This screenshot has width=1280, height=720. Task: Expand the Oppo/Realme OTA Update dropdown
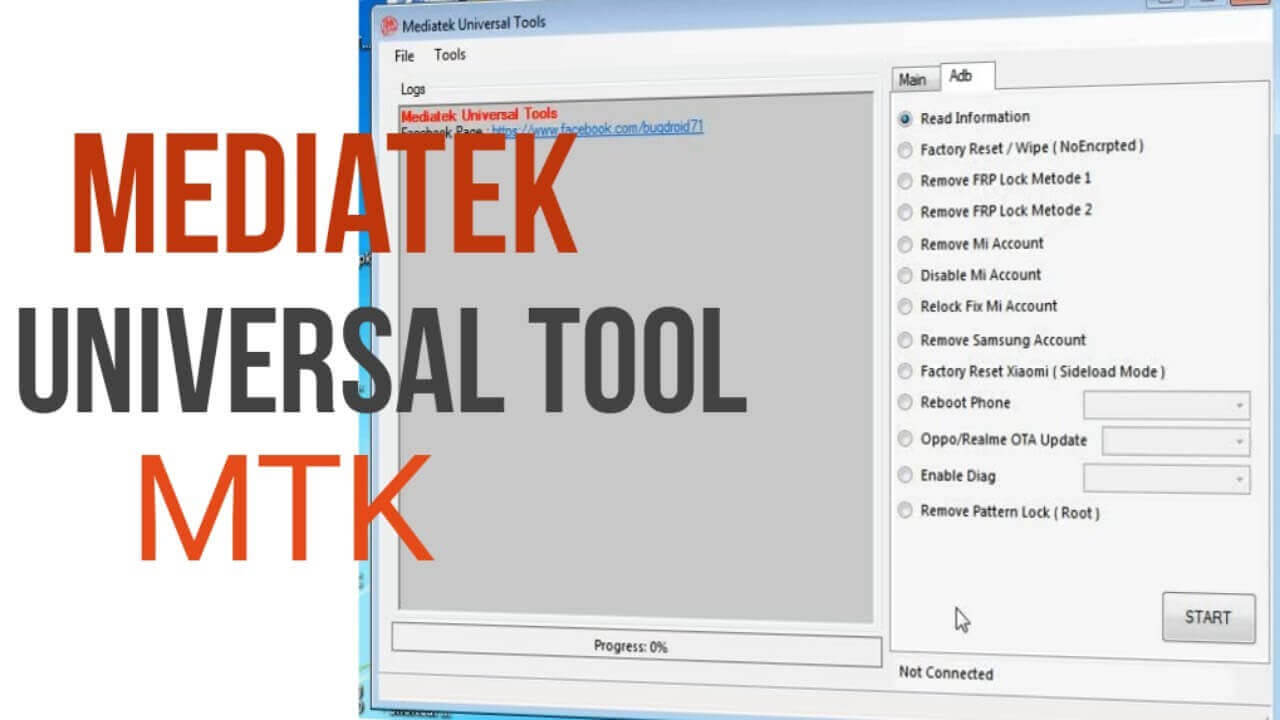tap(1176, 440)
